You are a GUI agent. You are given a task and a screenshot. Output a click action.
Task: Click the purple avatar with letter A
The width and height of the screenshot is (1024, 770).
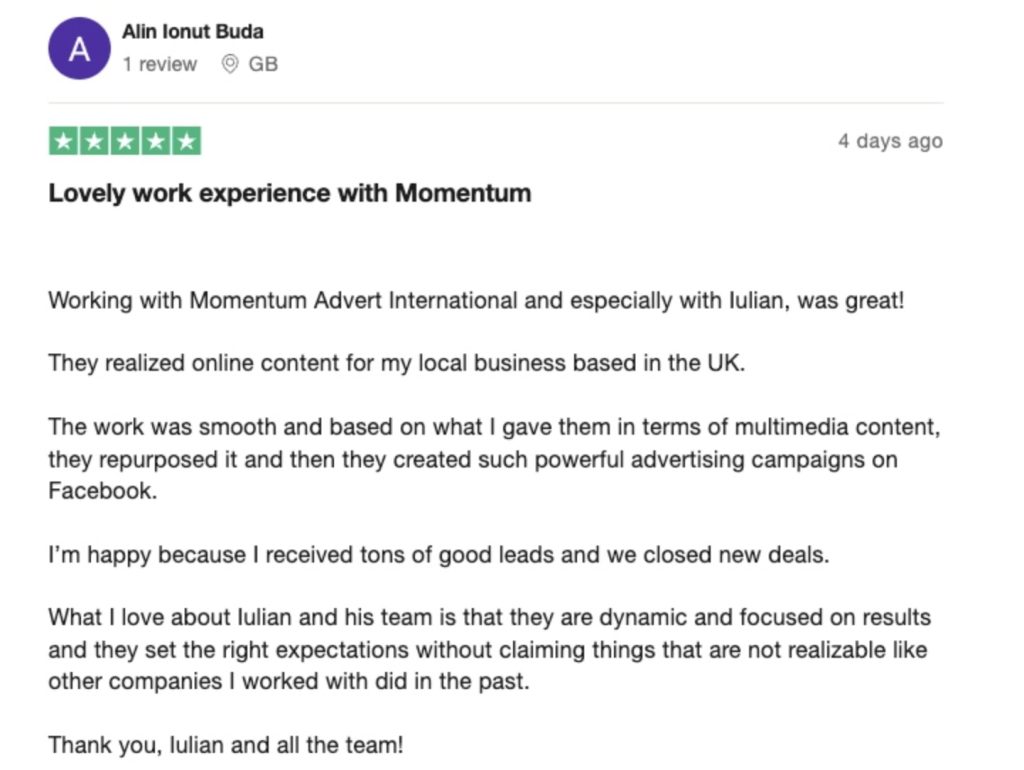click(79, 48)
